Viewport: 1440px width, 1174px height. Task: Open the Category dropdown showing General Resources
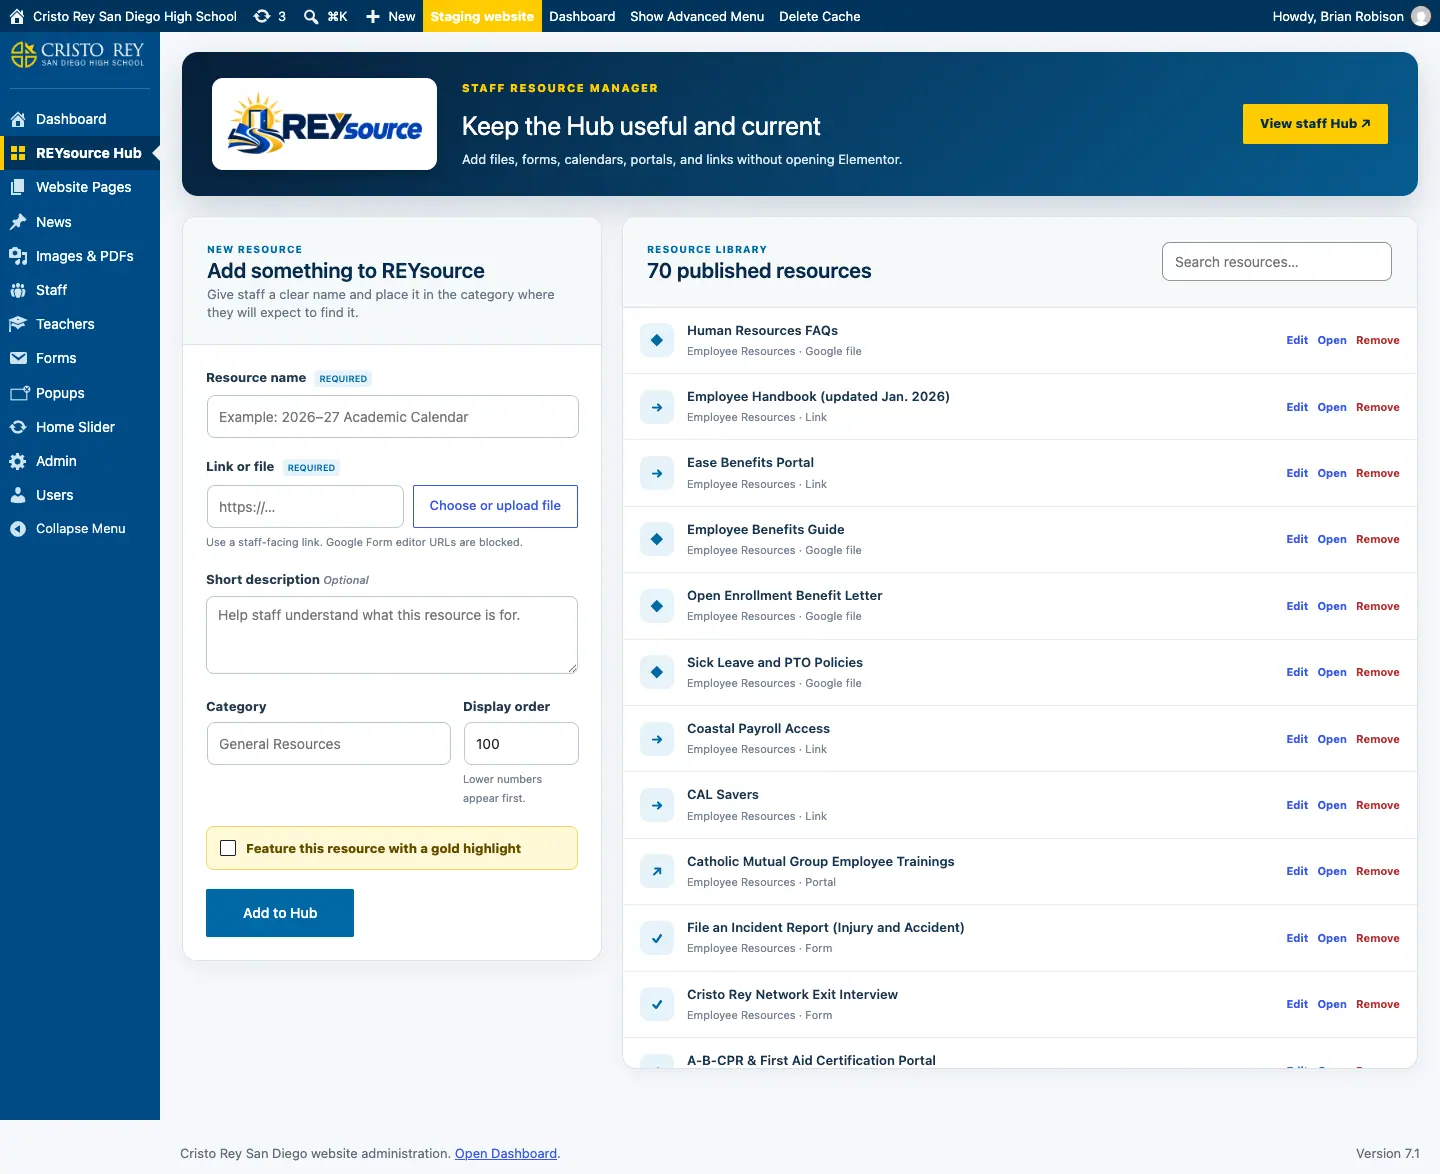coord(329,744)
